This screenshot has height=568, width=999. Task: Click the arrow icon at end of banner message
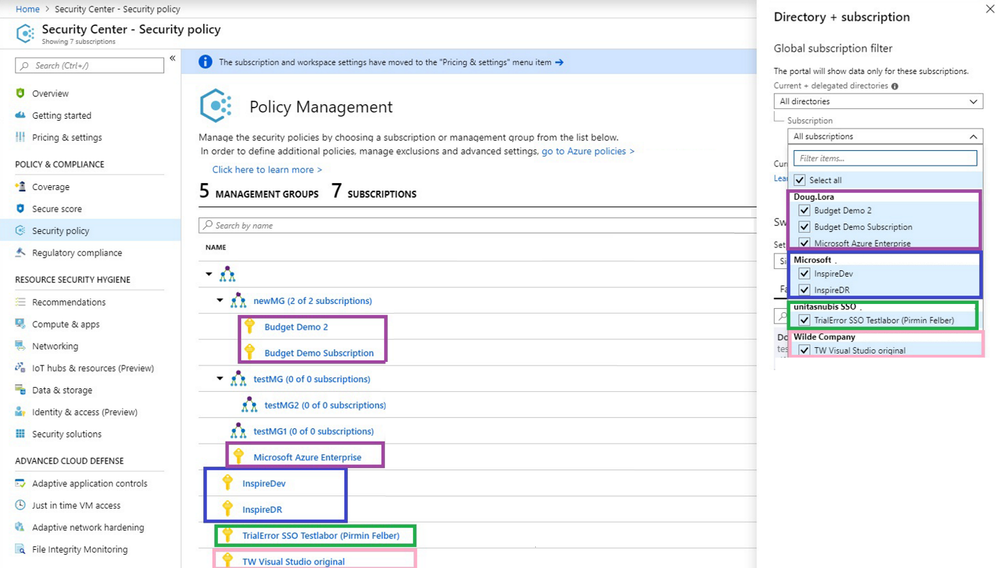coord(559,62)
